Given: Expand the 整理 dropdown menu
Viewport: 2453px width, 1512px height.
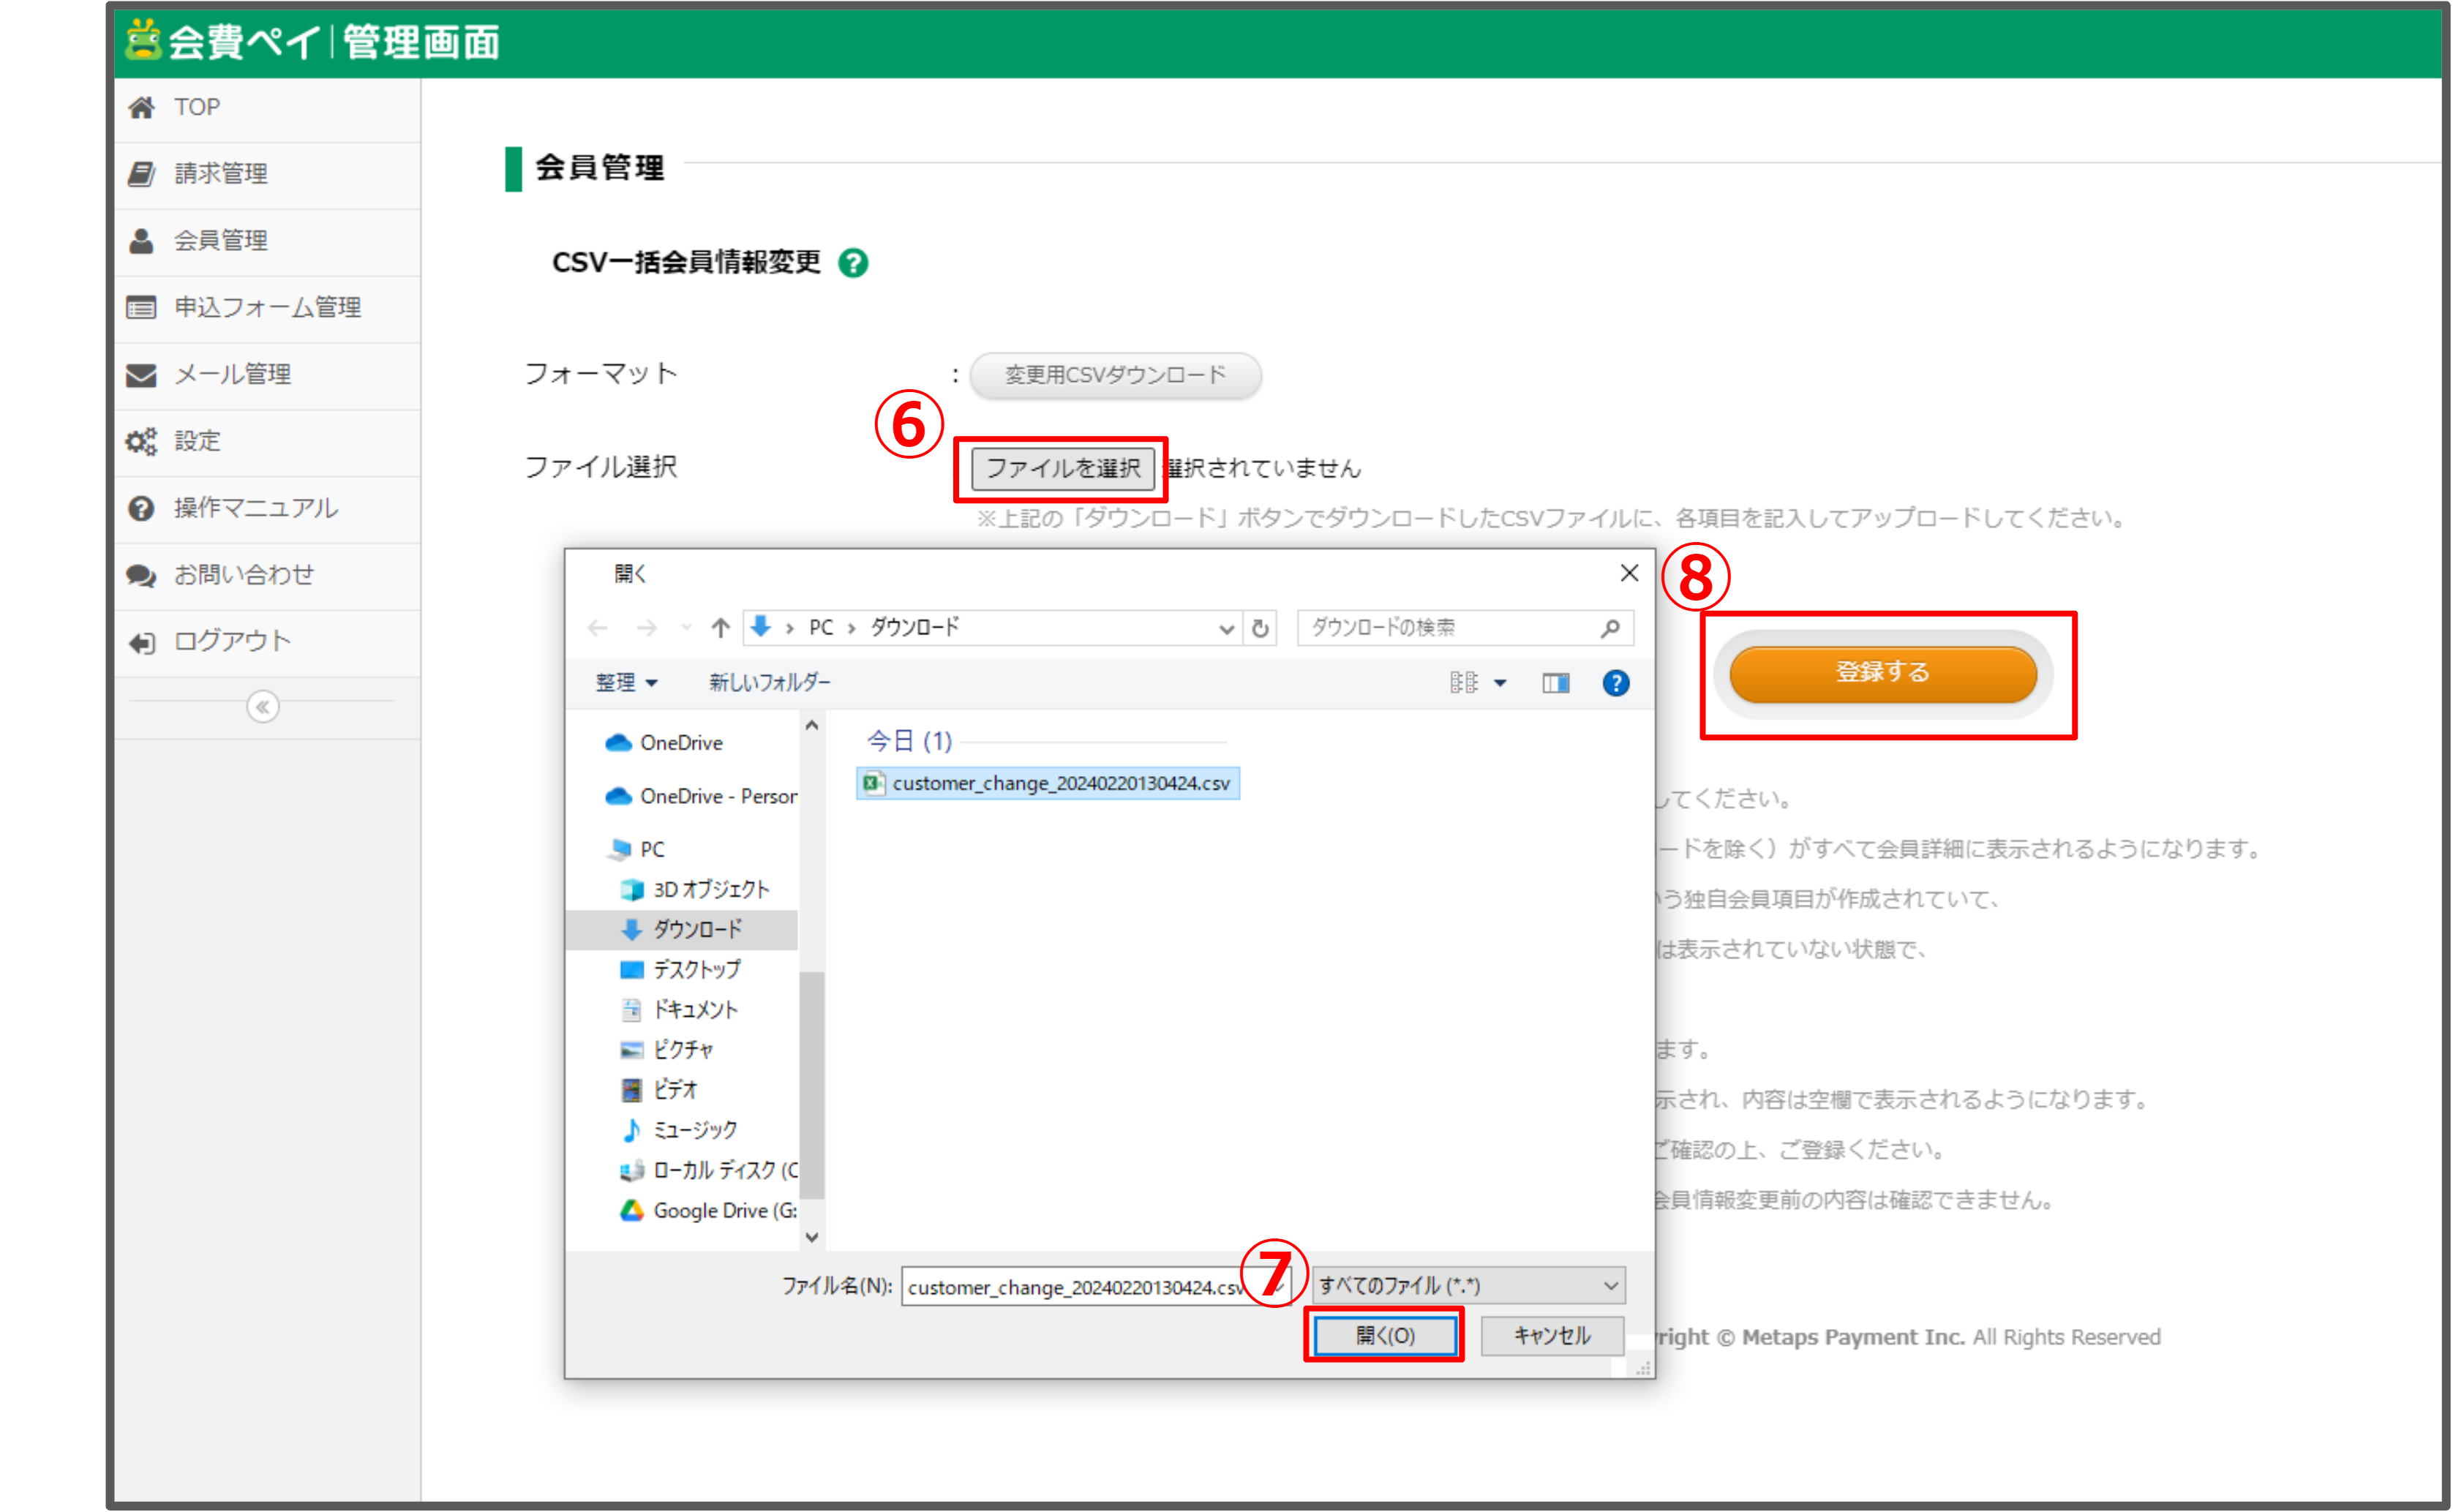Looking at the screenshot, I should [x=626, y=683].
